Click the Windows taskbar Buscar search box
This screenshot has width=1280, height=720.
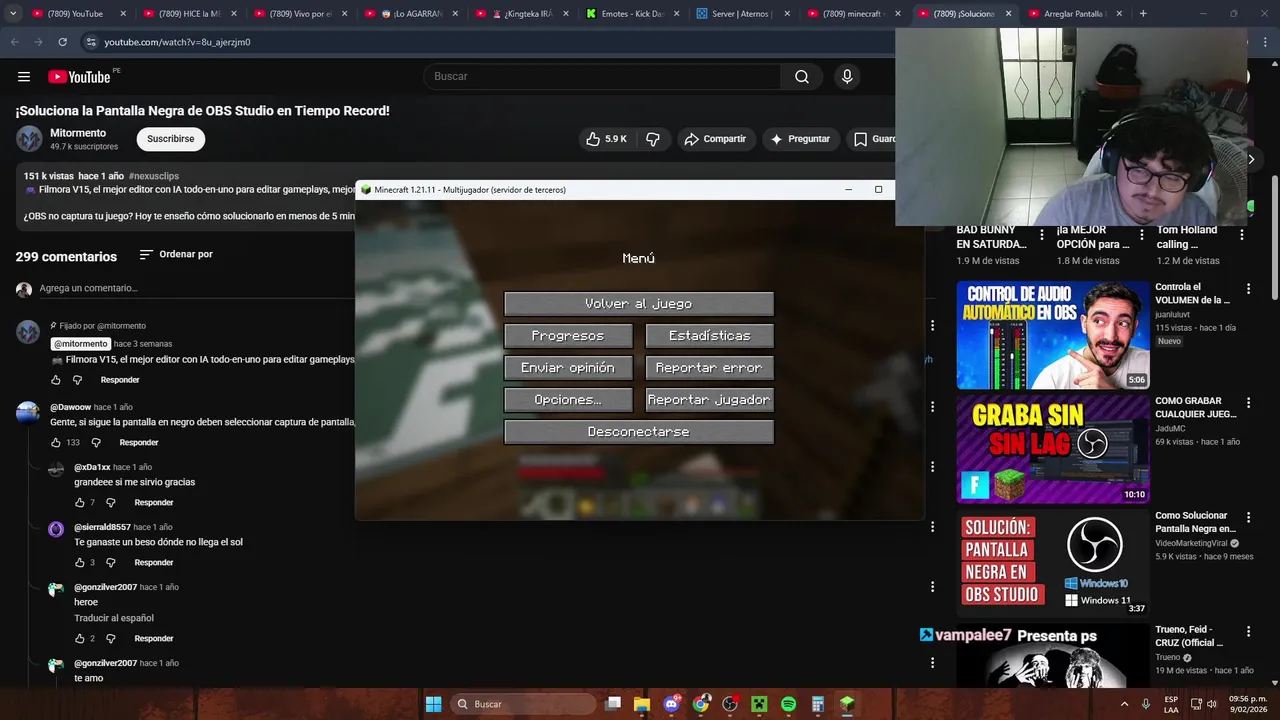pos(524,704)
